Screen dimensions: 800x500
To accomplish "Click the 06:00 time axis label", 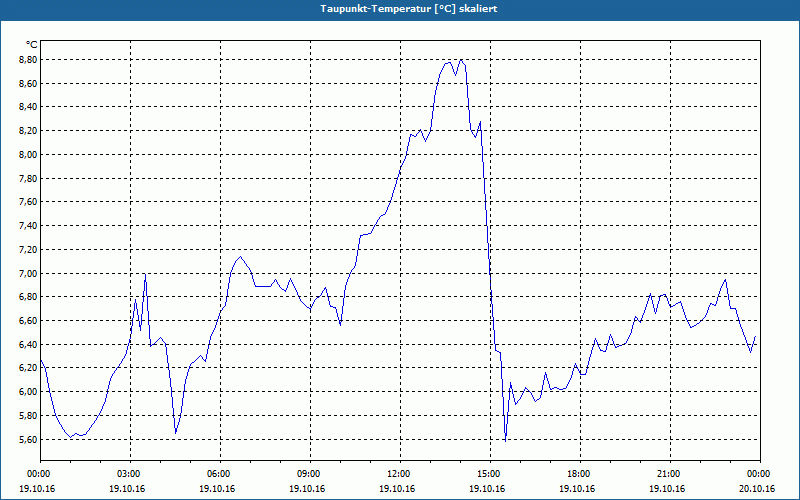I will coord(220,474).
